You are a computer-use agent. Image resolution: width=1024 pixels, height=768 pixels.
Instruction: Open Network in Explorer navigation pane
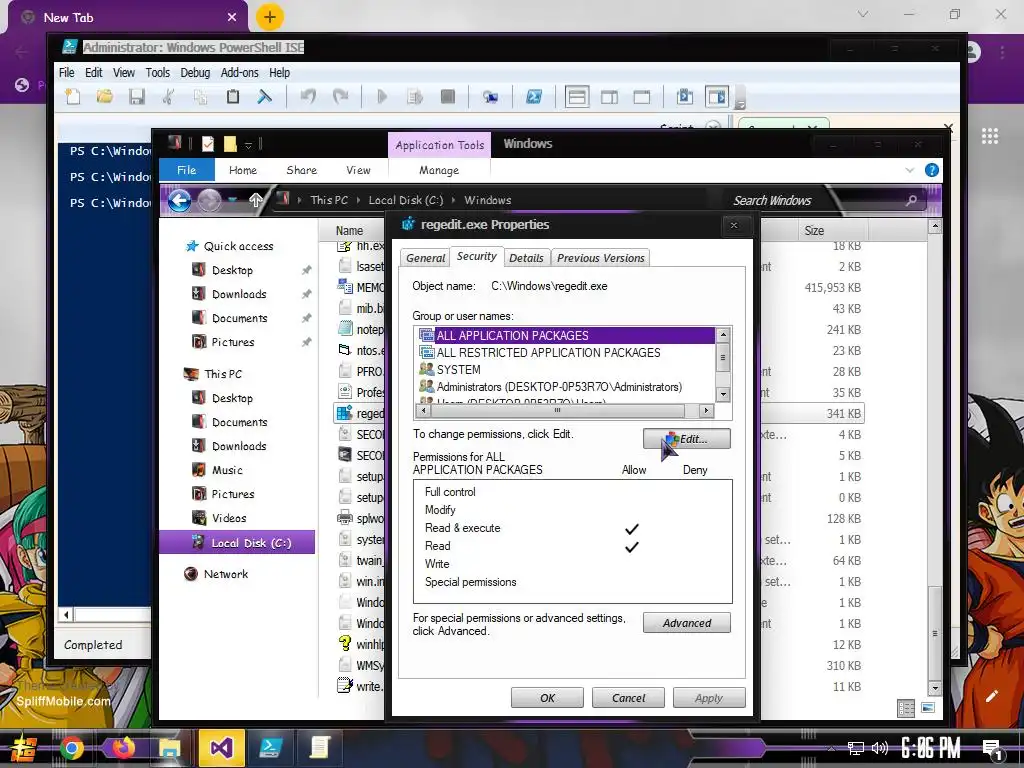[x=225, y=574]
